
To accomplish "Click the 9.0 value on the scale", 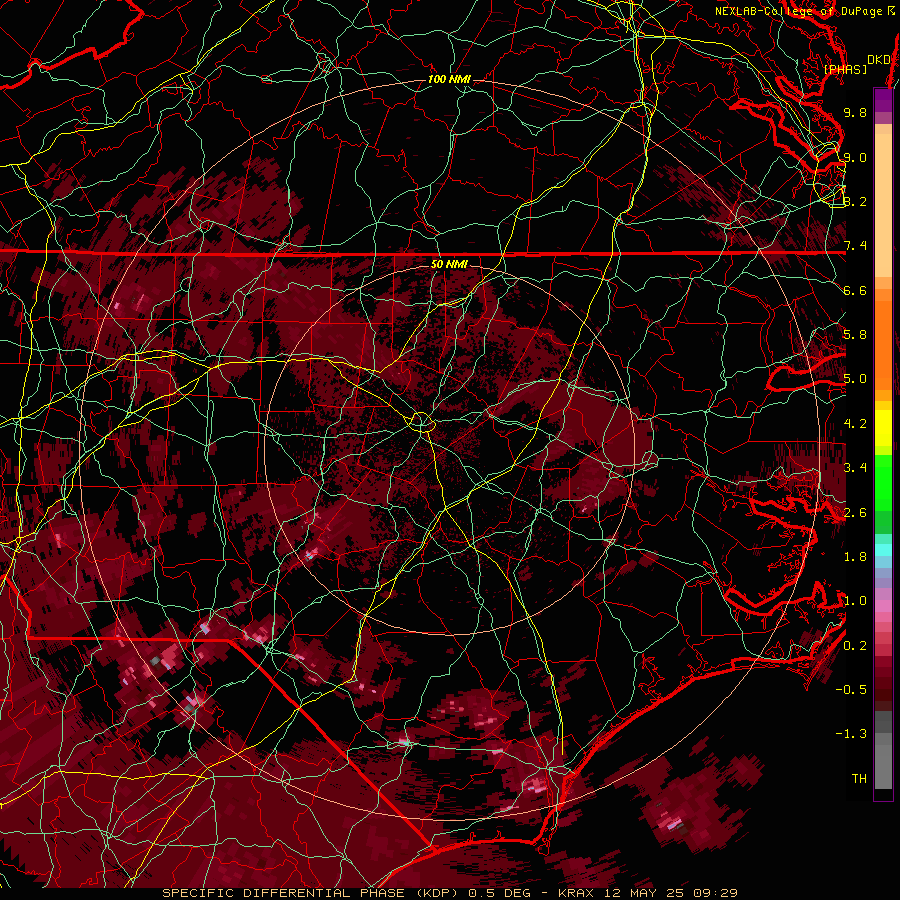I will 855,157.
